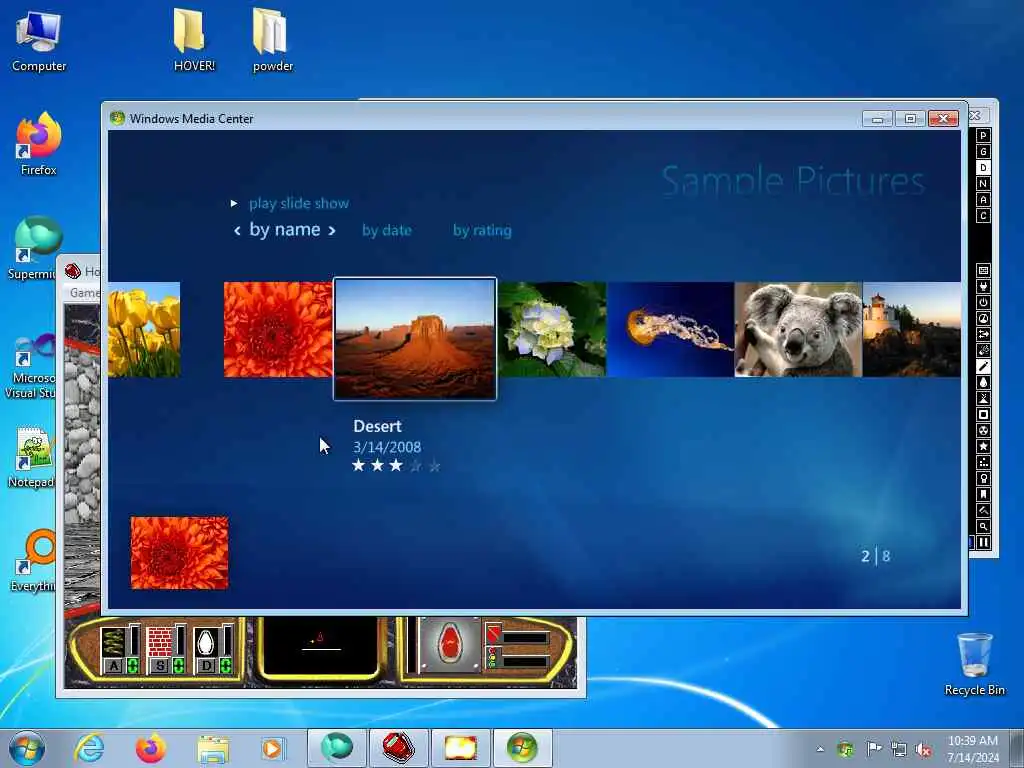Click the magnifier search icon in the Powder sidebar
This screenshot has width=1024, height=768.
[983, 526]
